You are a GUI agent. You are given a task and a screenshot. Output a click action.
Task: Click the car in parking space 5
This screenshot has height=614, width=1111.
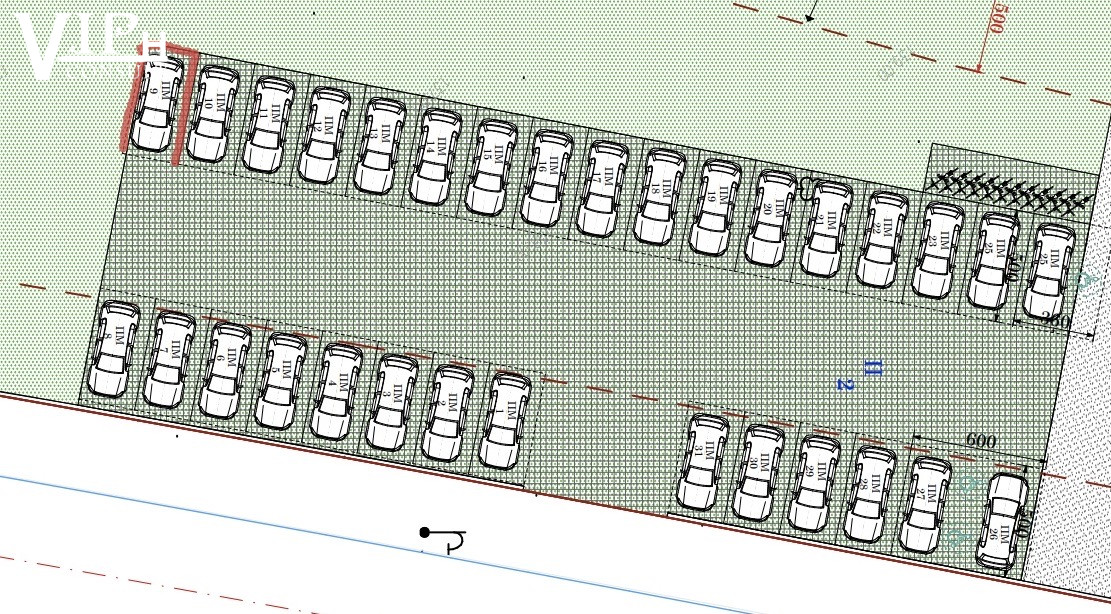(x=281, y=380)
